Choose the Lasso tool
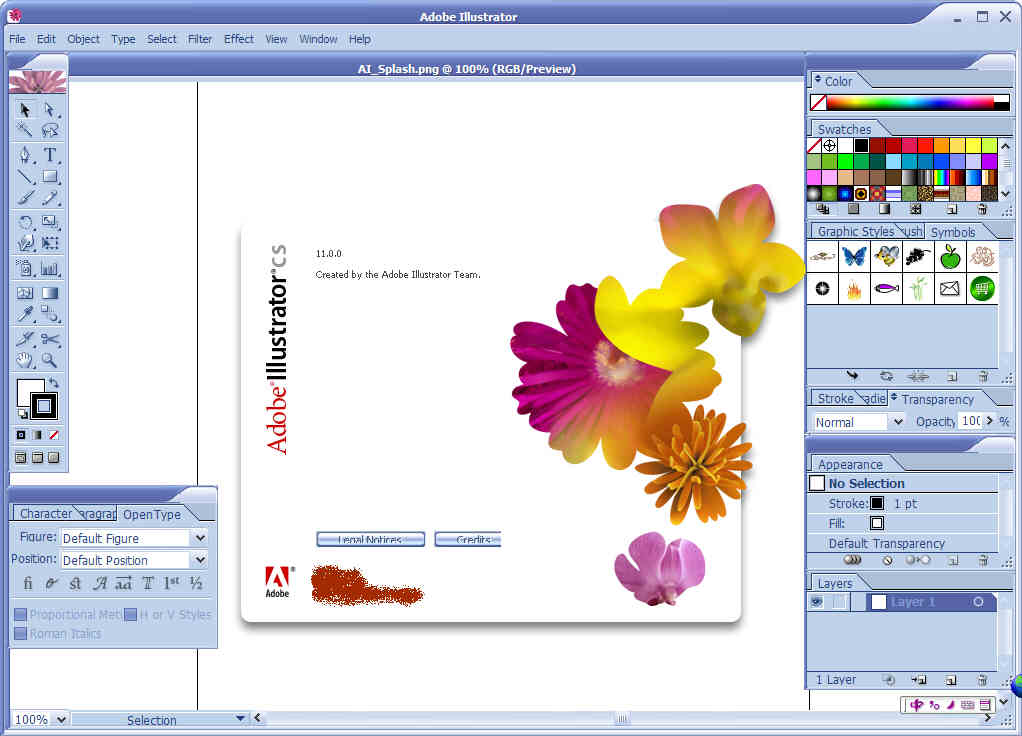 (50, 130)
